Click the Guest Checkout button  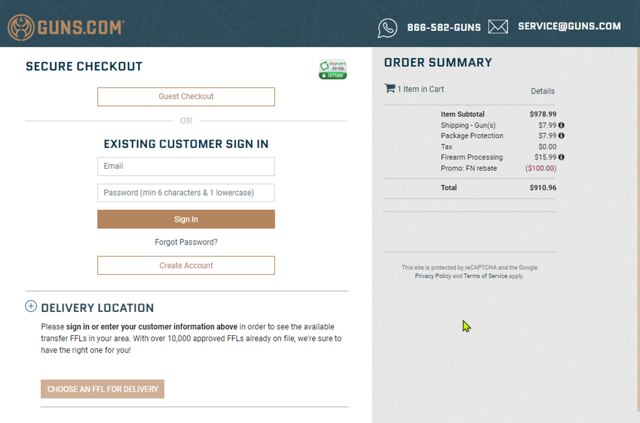click(x=186, y=97)
